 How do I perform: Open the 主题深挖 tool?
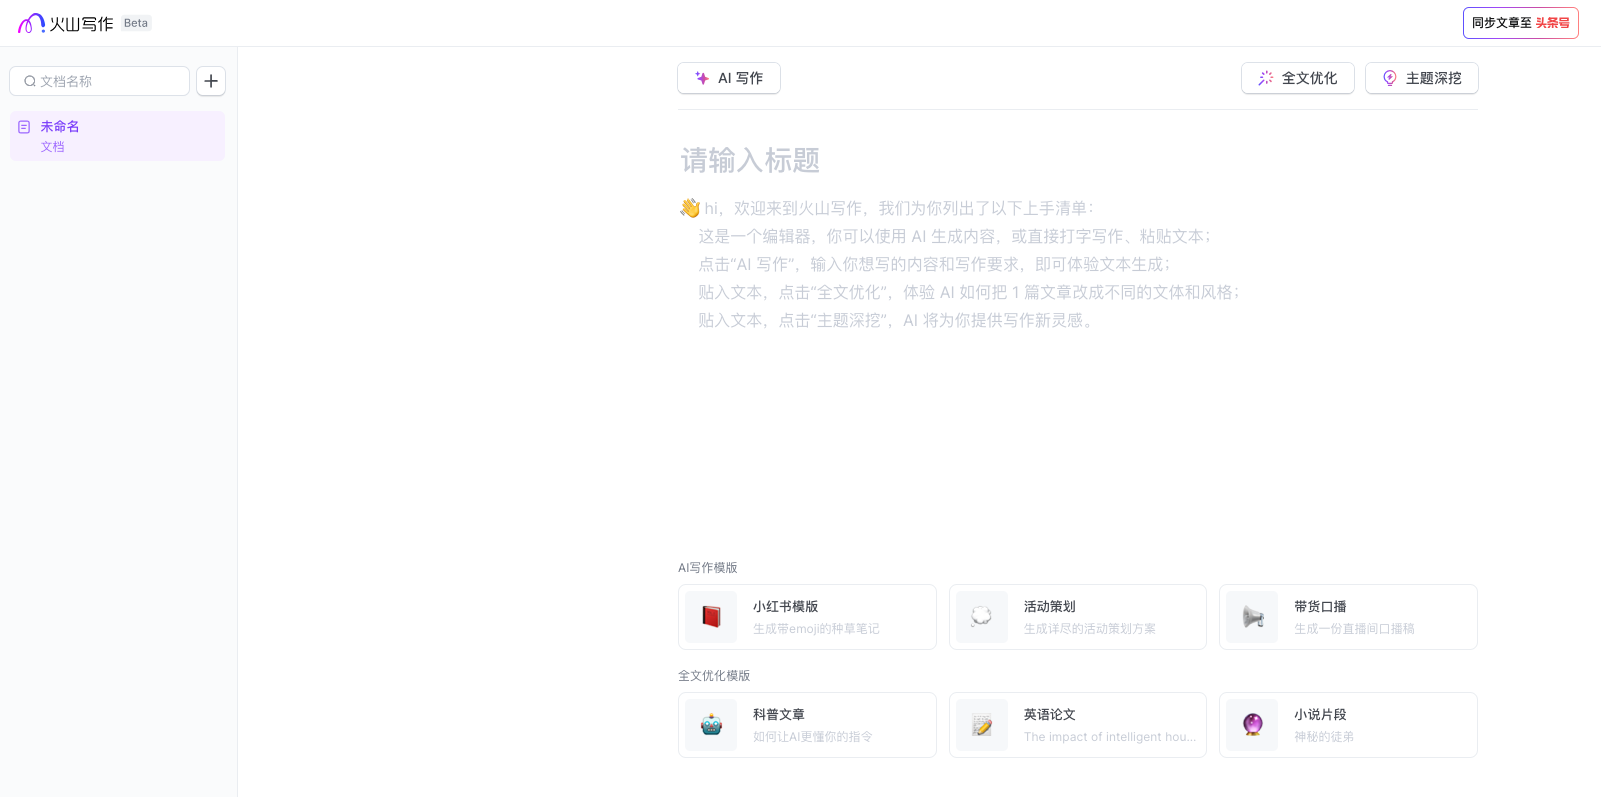point(1421,78)
